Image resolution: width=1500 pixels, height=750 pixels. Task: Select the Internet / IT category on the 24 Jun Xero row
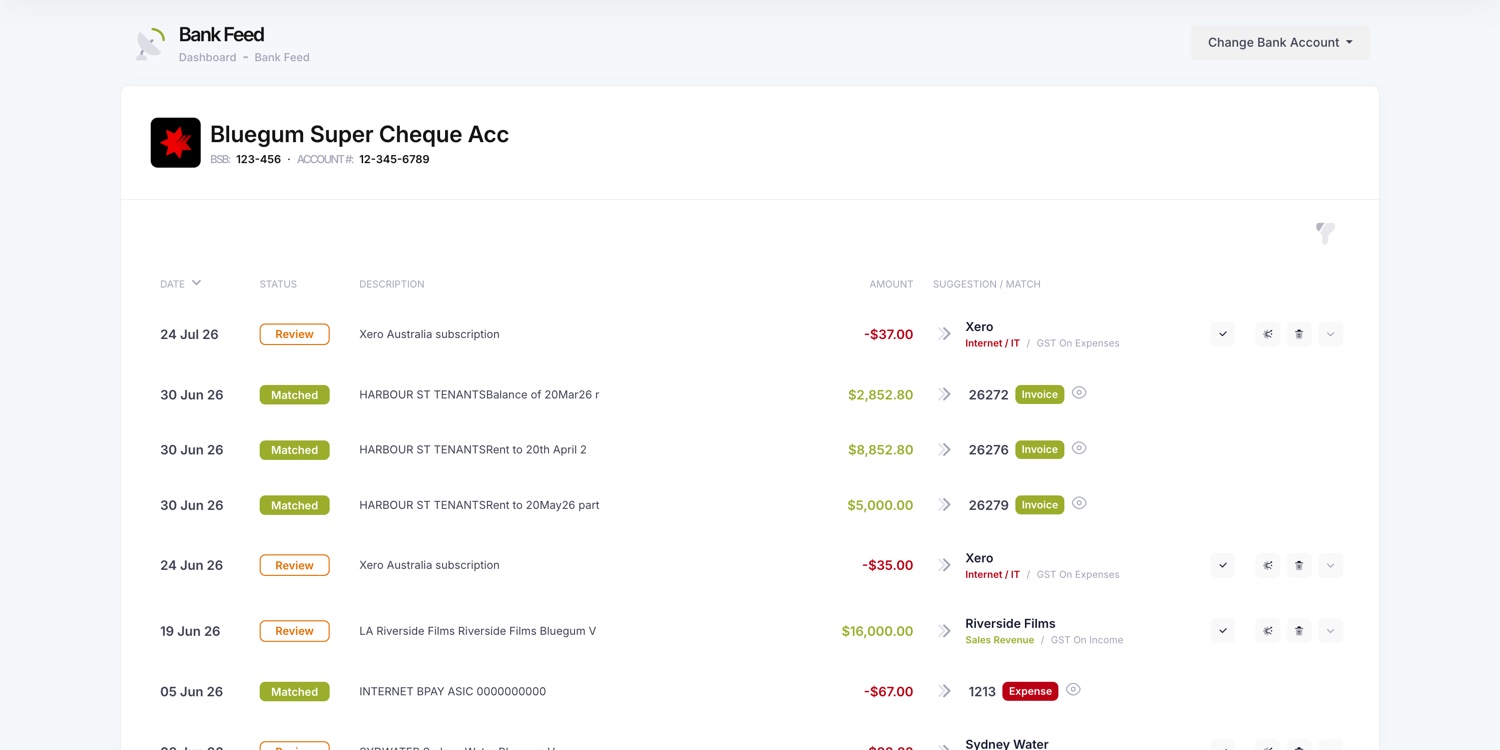click(992, 574)
